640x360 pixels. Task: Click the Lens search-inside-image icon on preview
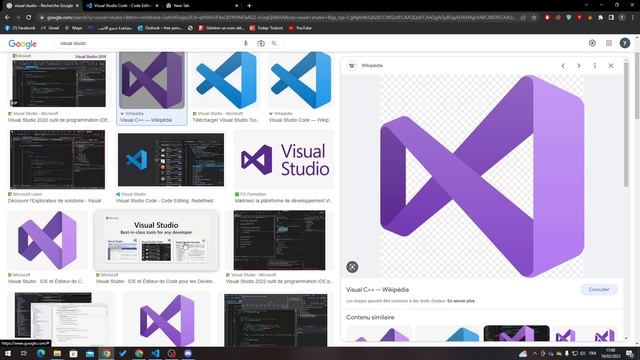tap(352, 267)
